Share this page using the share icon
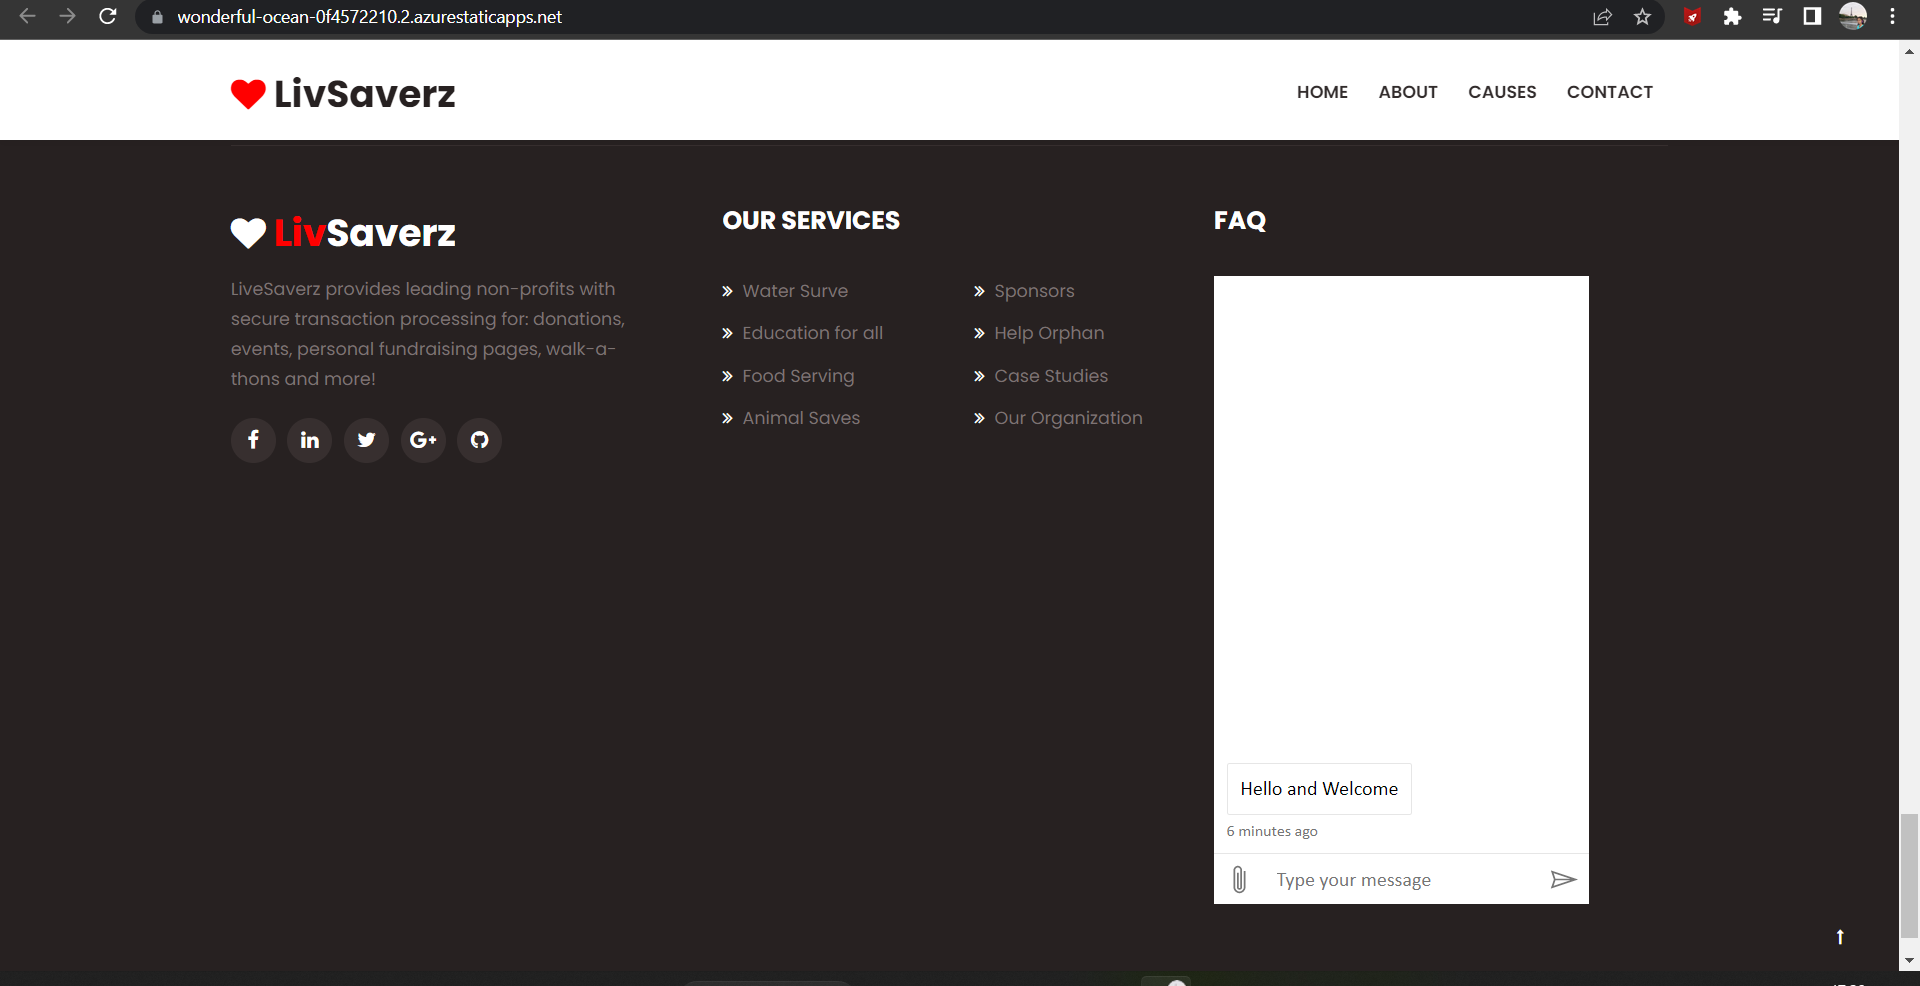 coord(1602,16)
